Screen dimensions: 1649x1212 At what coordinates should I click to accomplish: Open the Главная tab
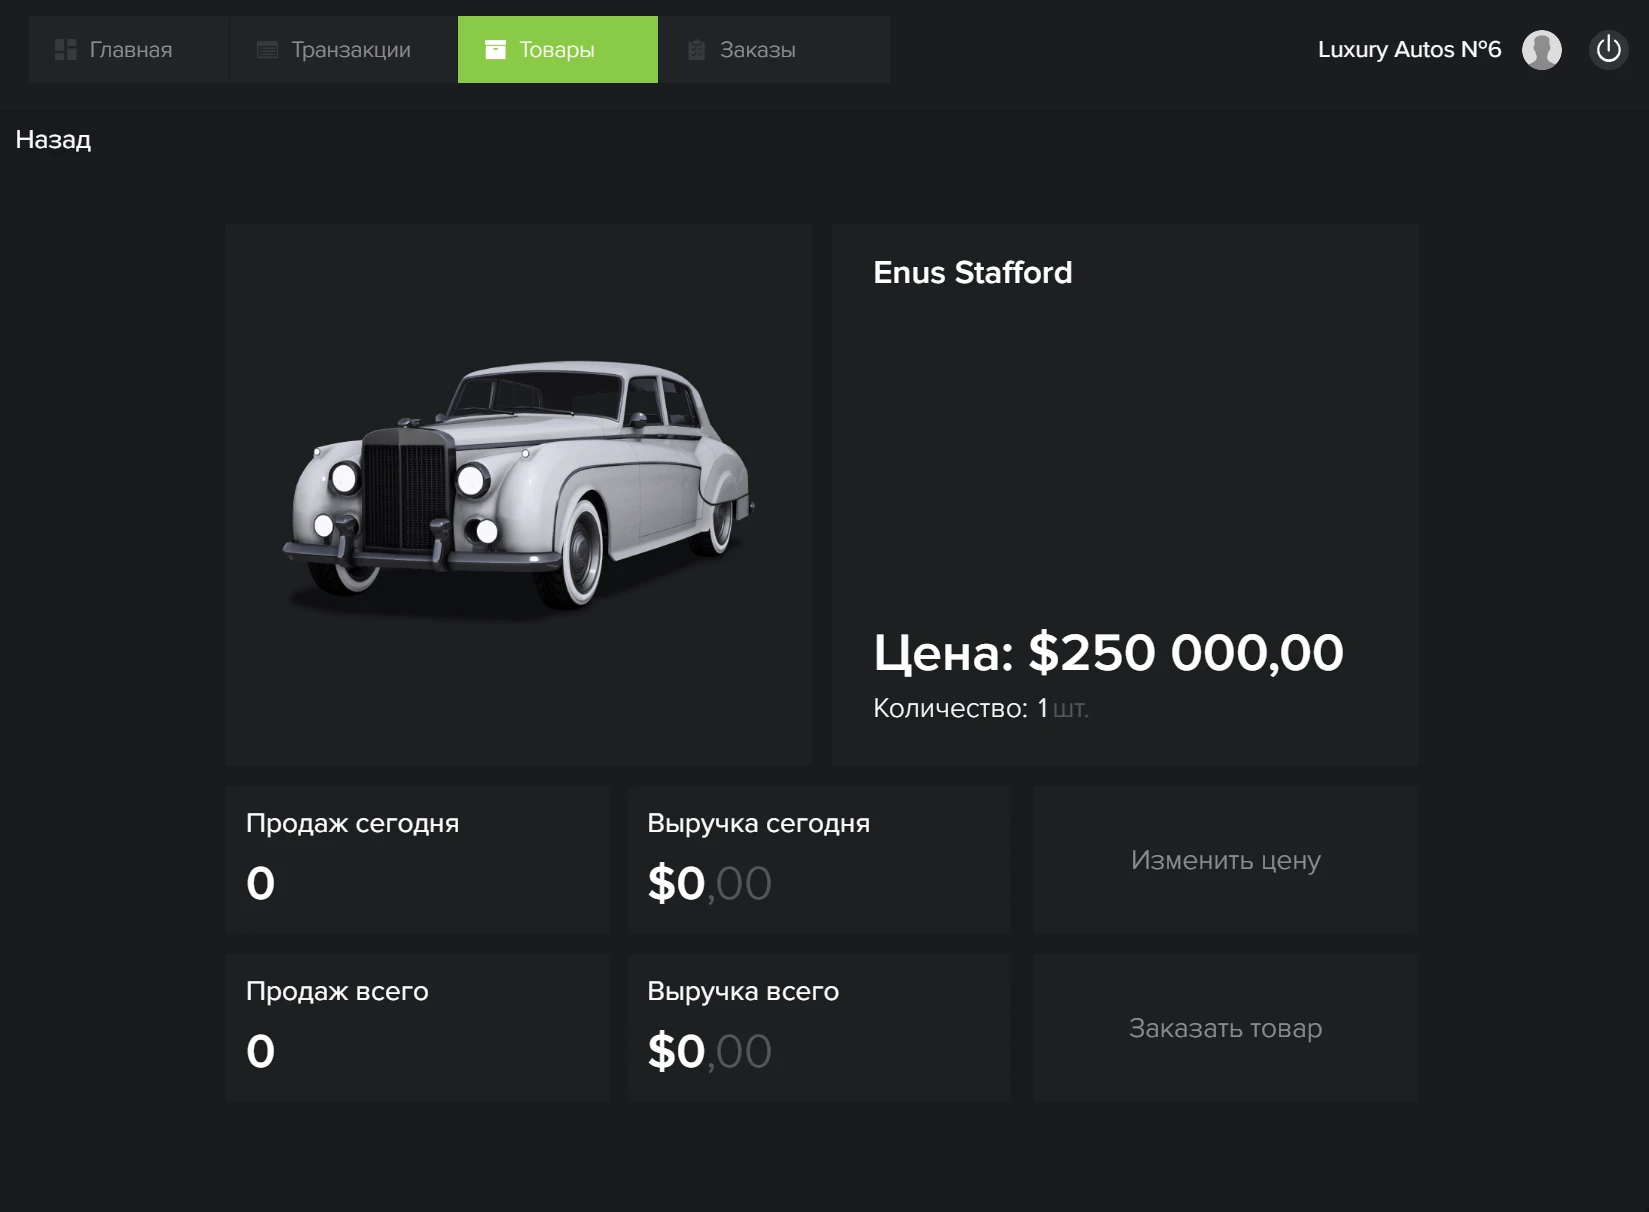click(130, 50)
